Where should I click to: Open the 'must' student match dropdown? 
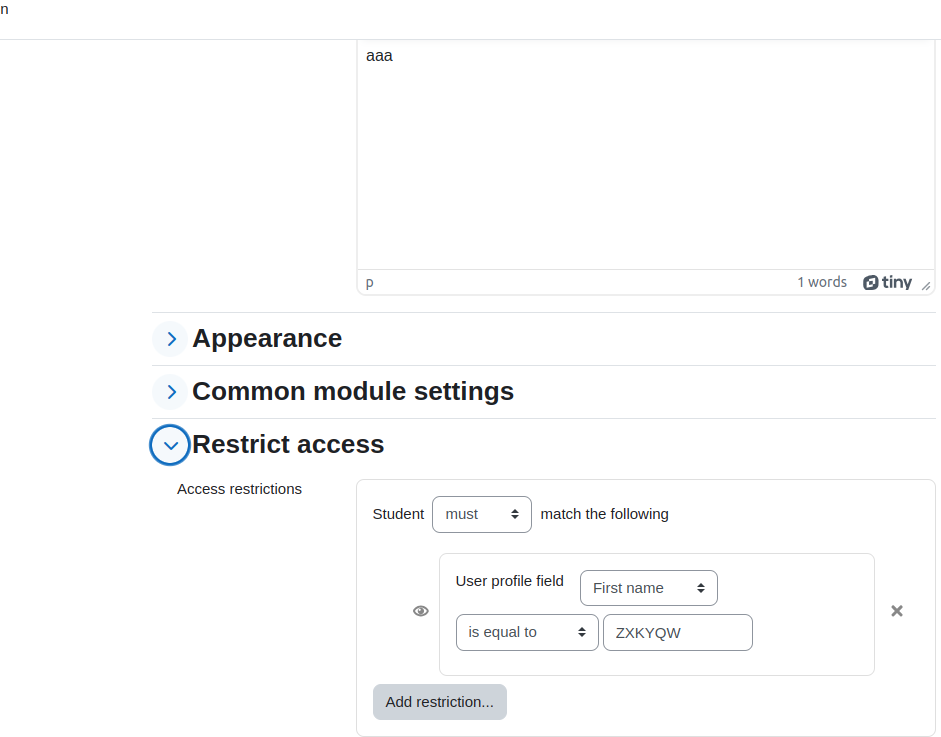point(482,514)
